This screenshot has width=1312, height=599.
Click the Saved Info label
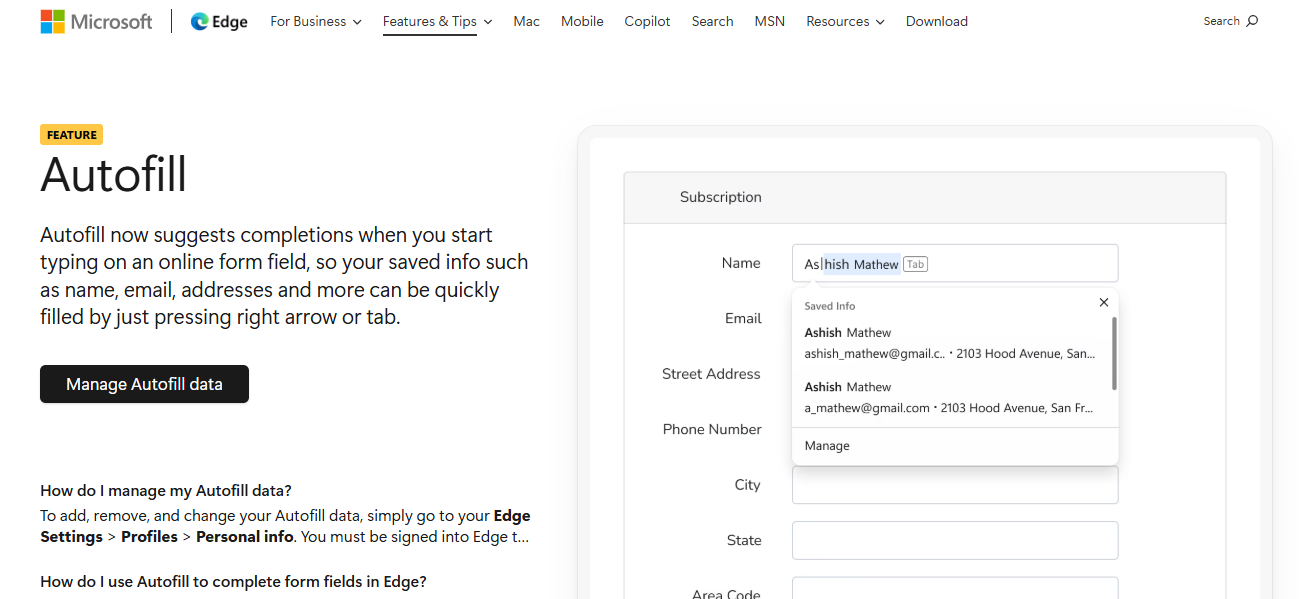[830, 306]
